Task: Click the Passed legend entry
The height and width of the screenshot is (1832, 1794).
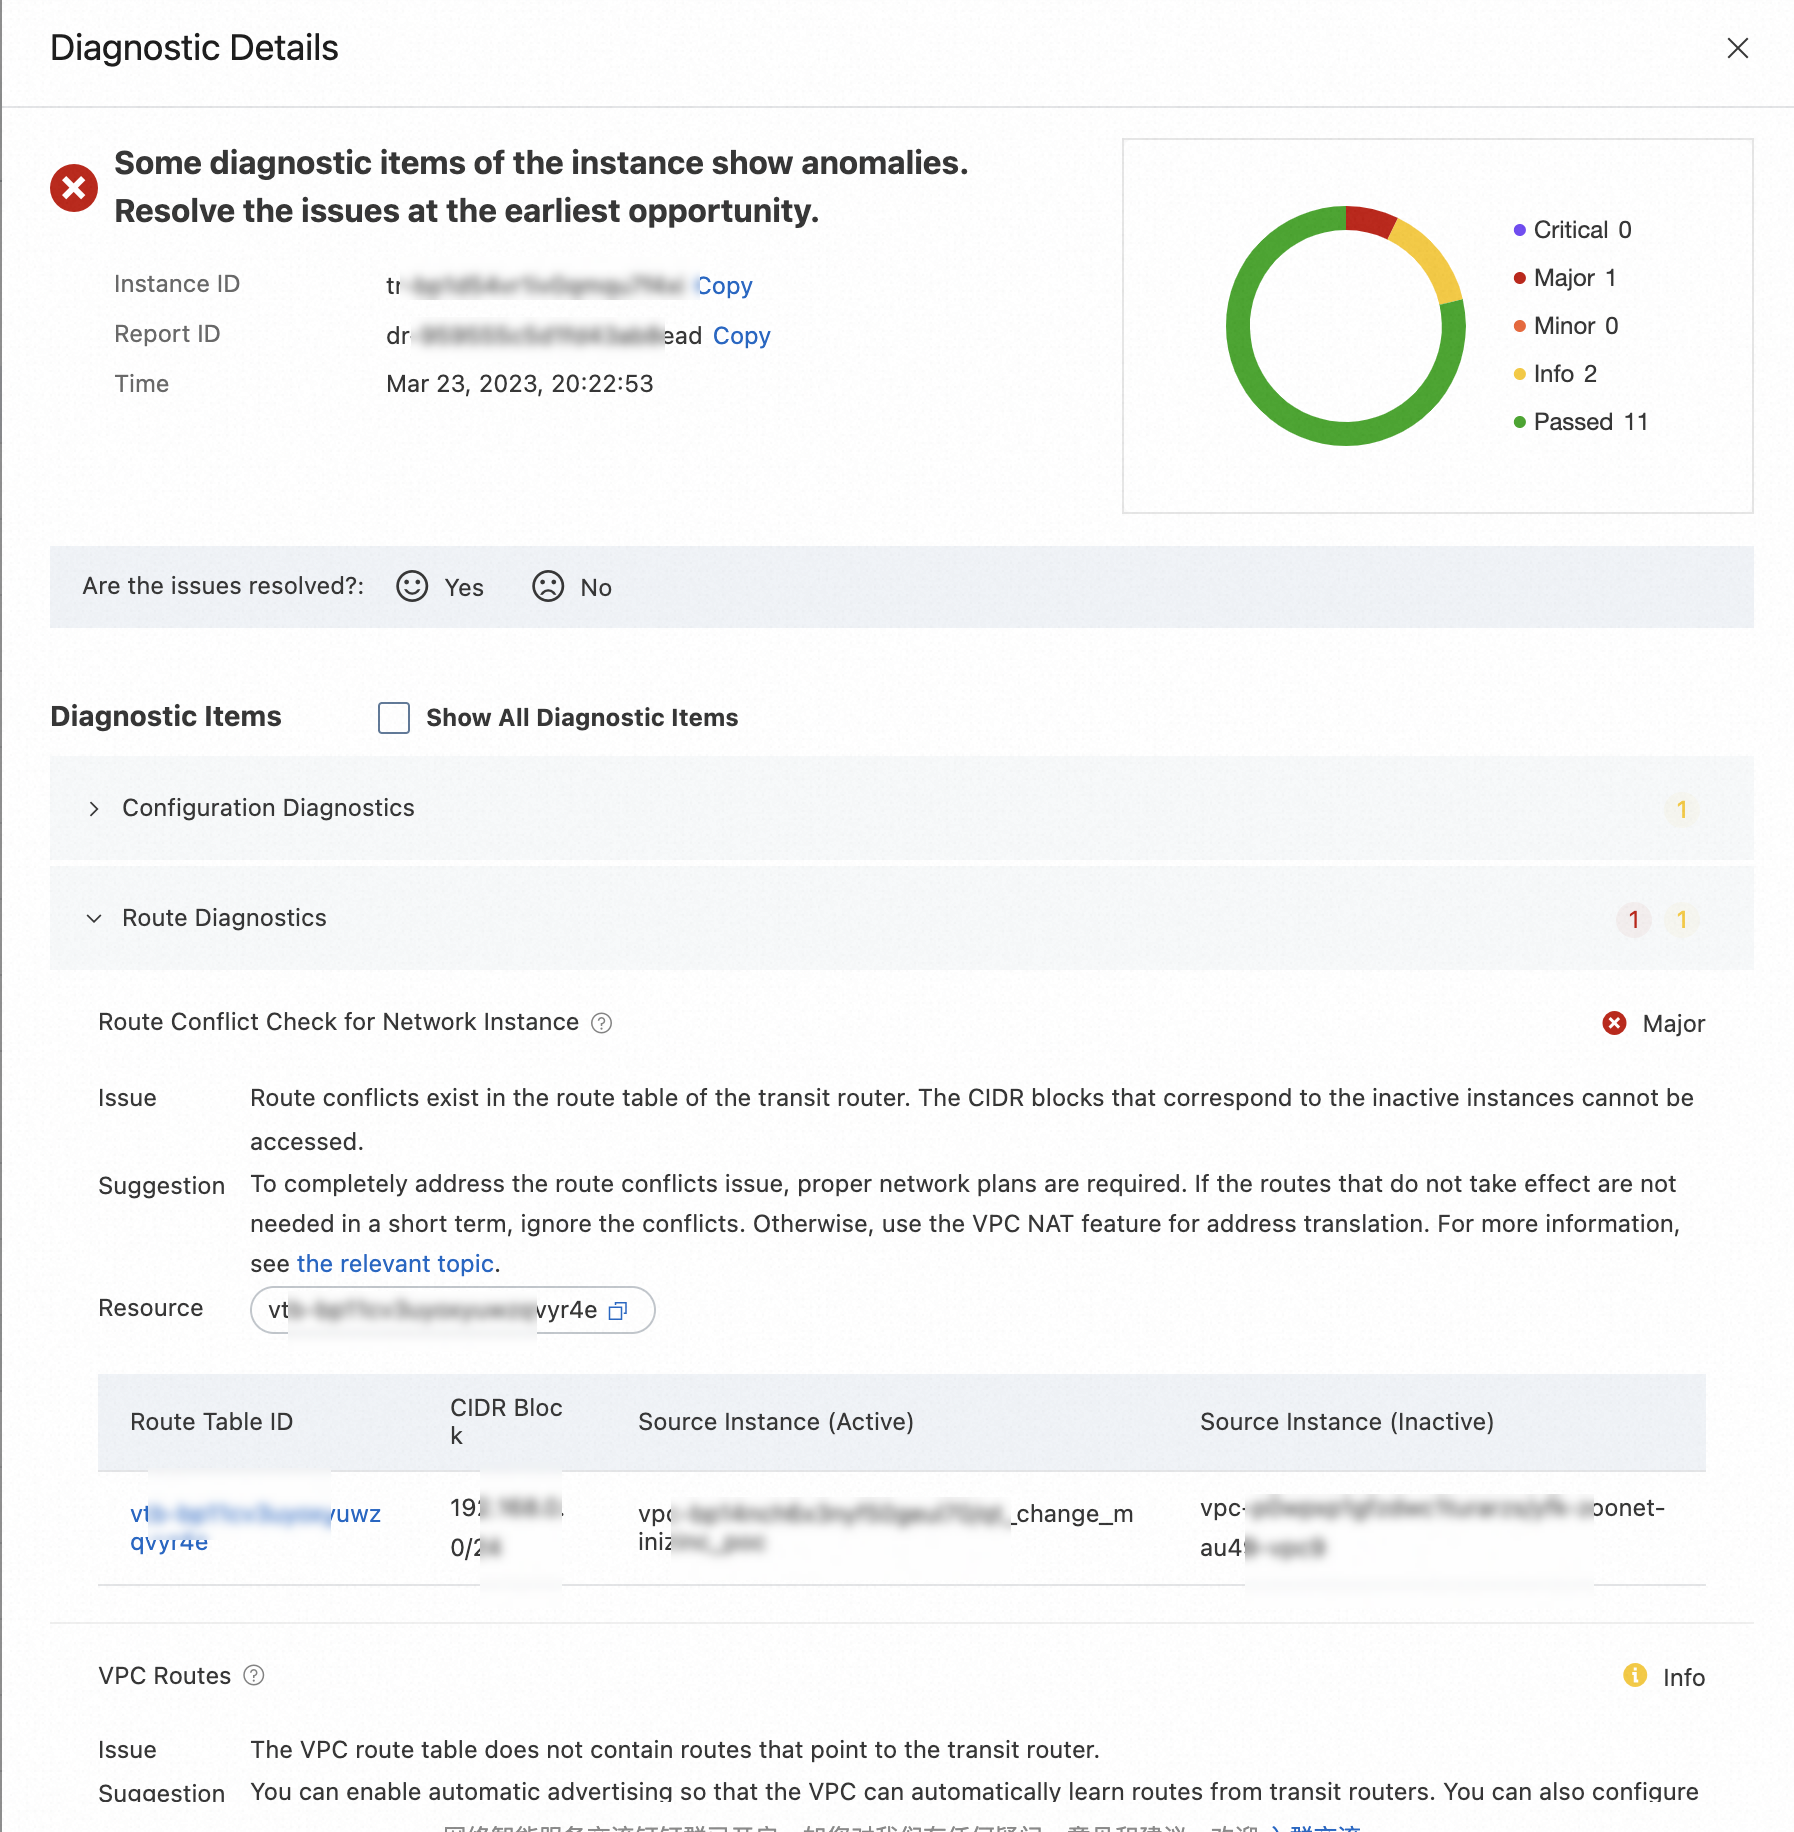Action: pos(1589,422)
